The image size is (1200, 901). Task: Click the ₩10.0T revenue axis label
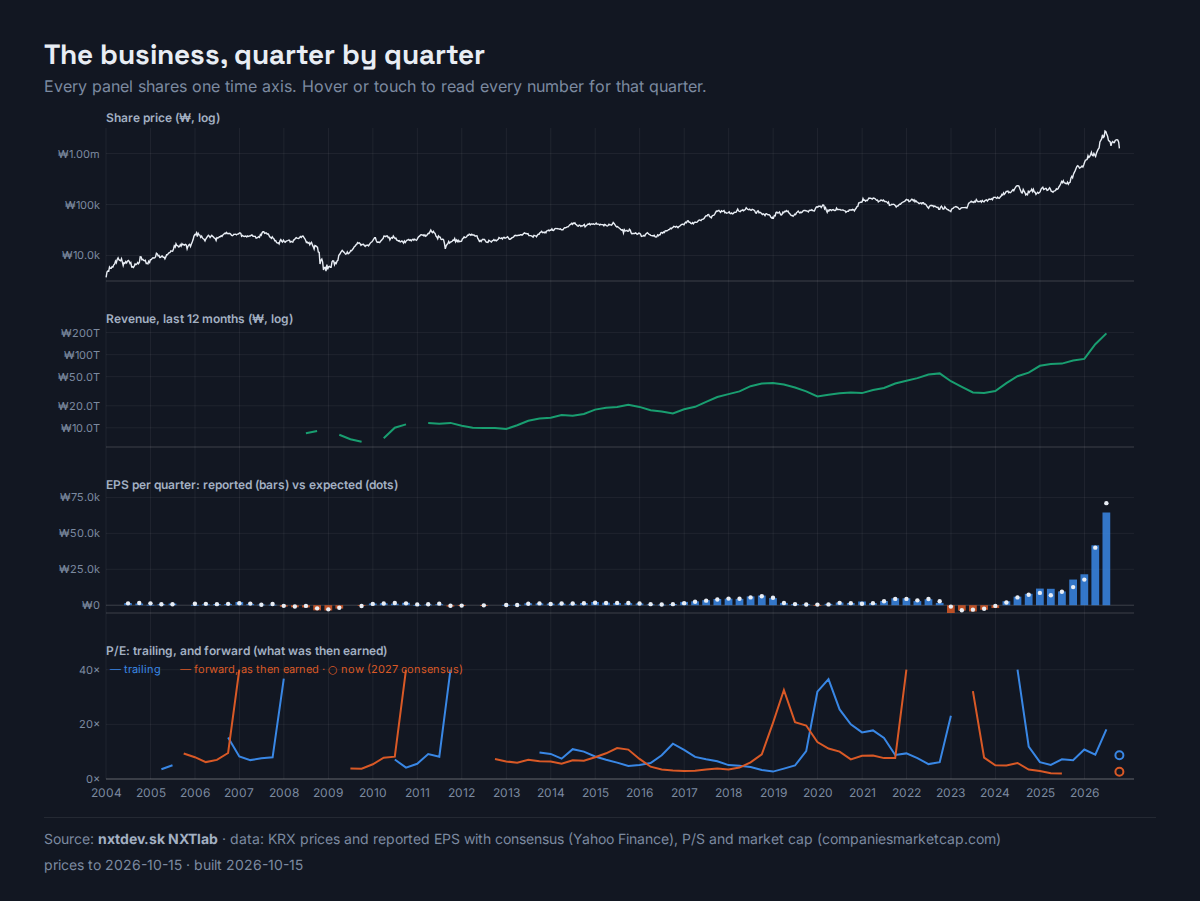coord(80,428)
